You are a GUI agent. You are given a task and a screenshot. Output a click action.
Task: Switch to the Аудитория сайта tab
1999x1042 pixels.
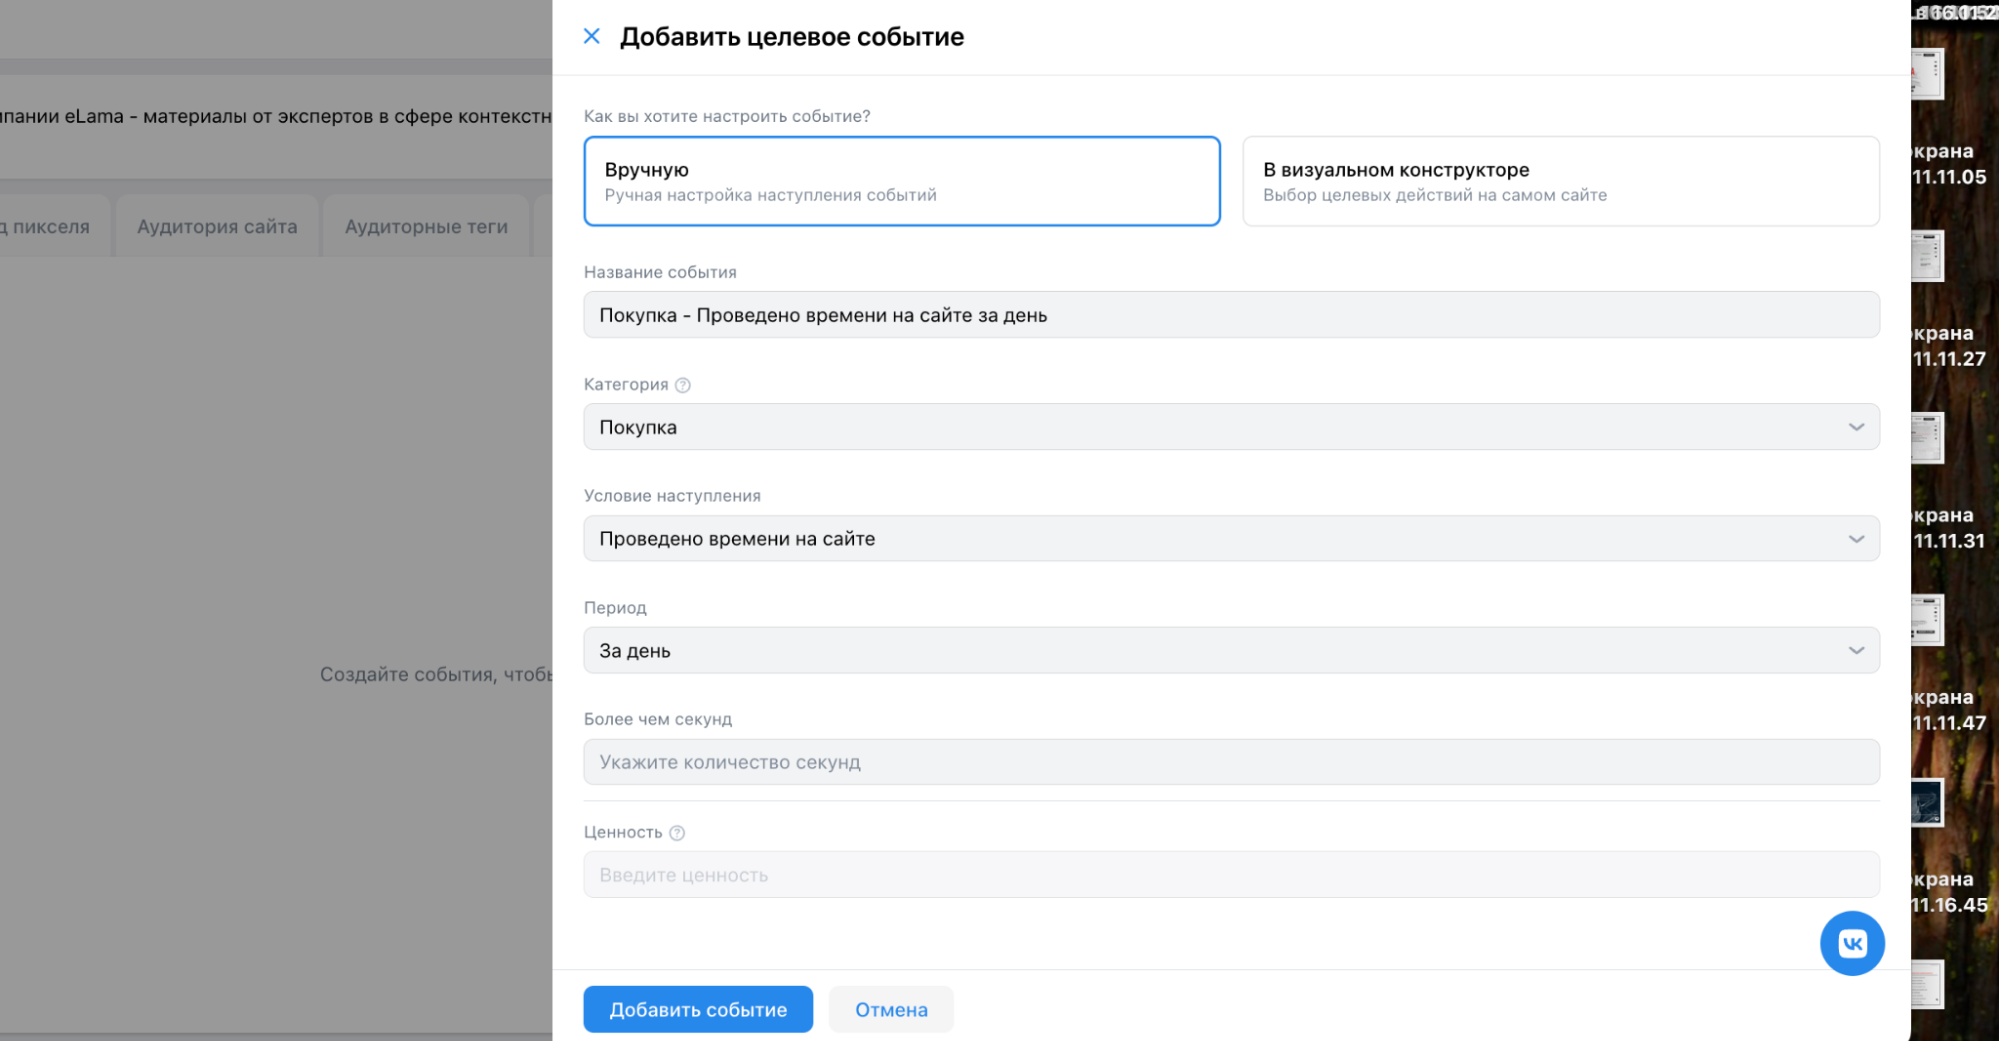point(216,226)
